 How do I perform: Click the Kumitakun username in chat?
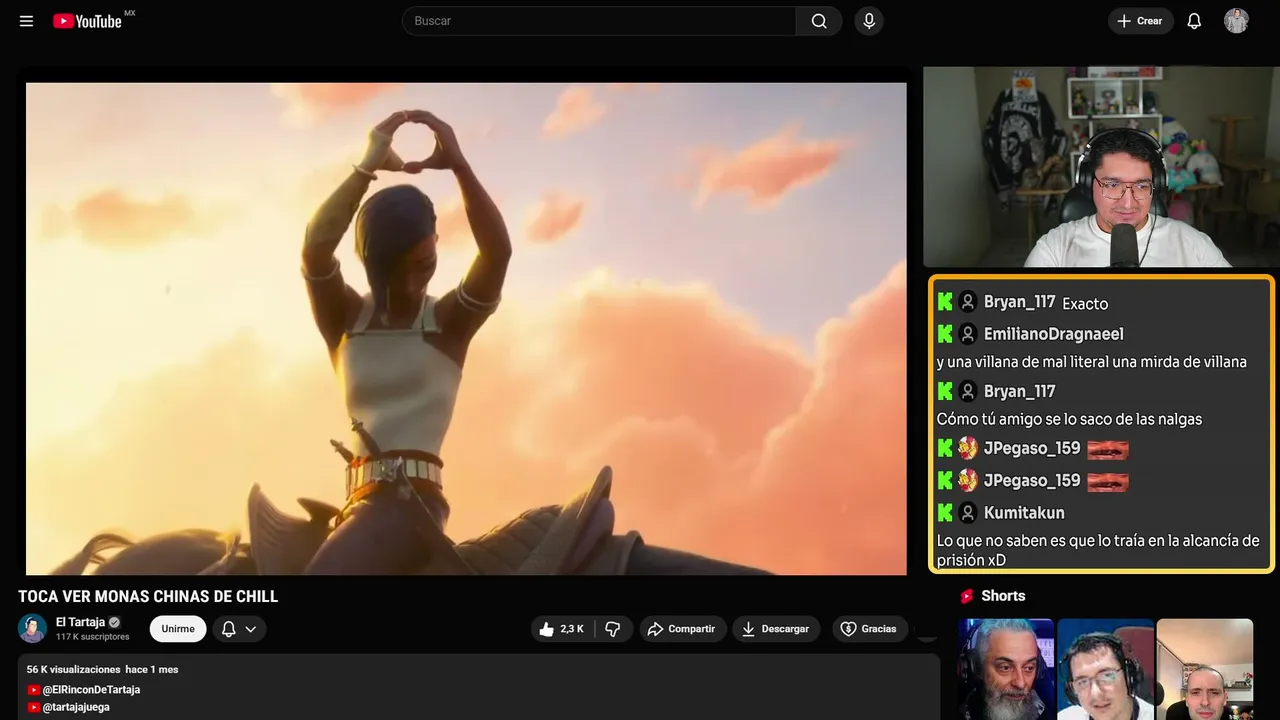pyautogui.click(x=1024, y=513)
